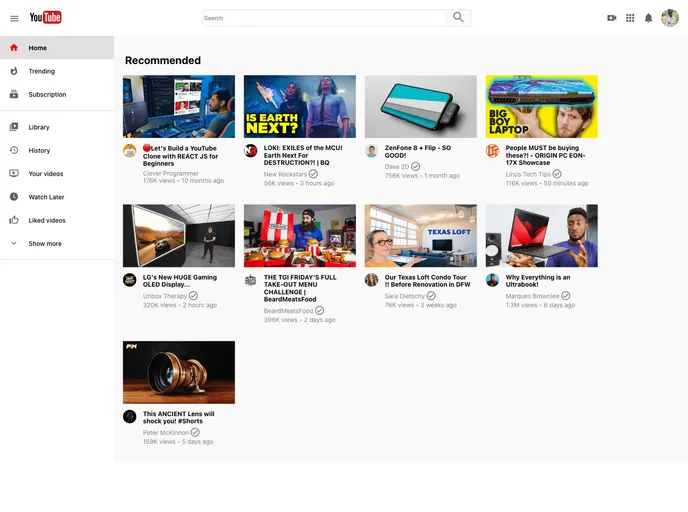688x512 pixels.
Task: Click channel name Linus Tech Tips
Action: click(528, 174)
